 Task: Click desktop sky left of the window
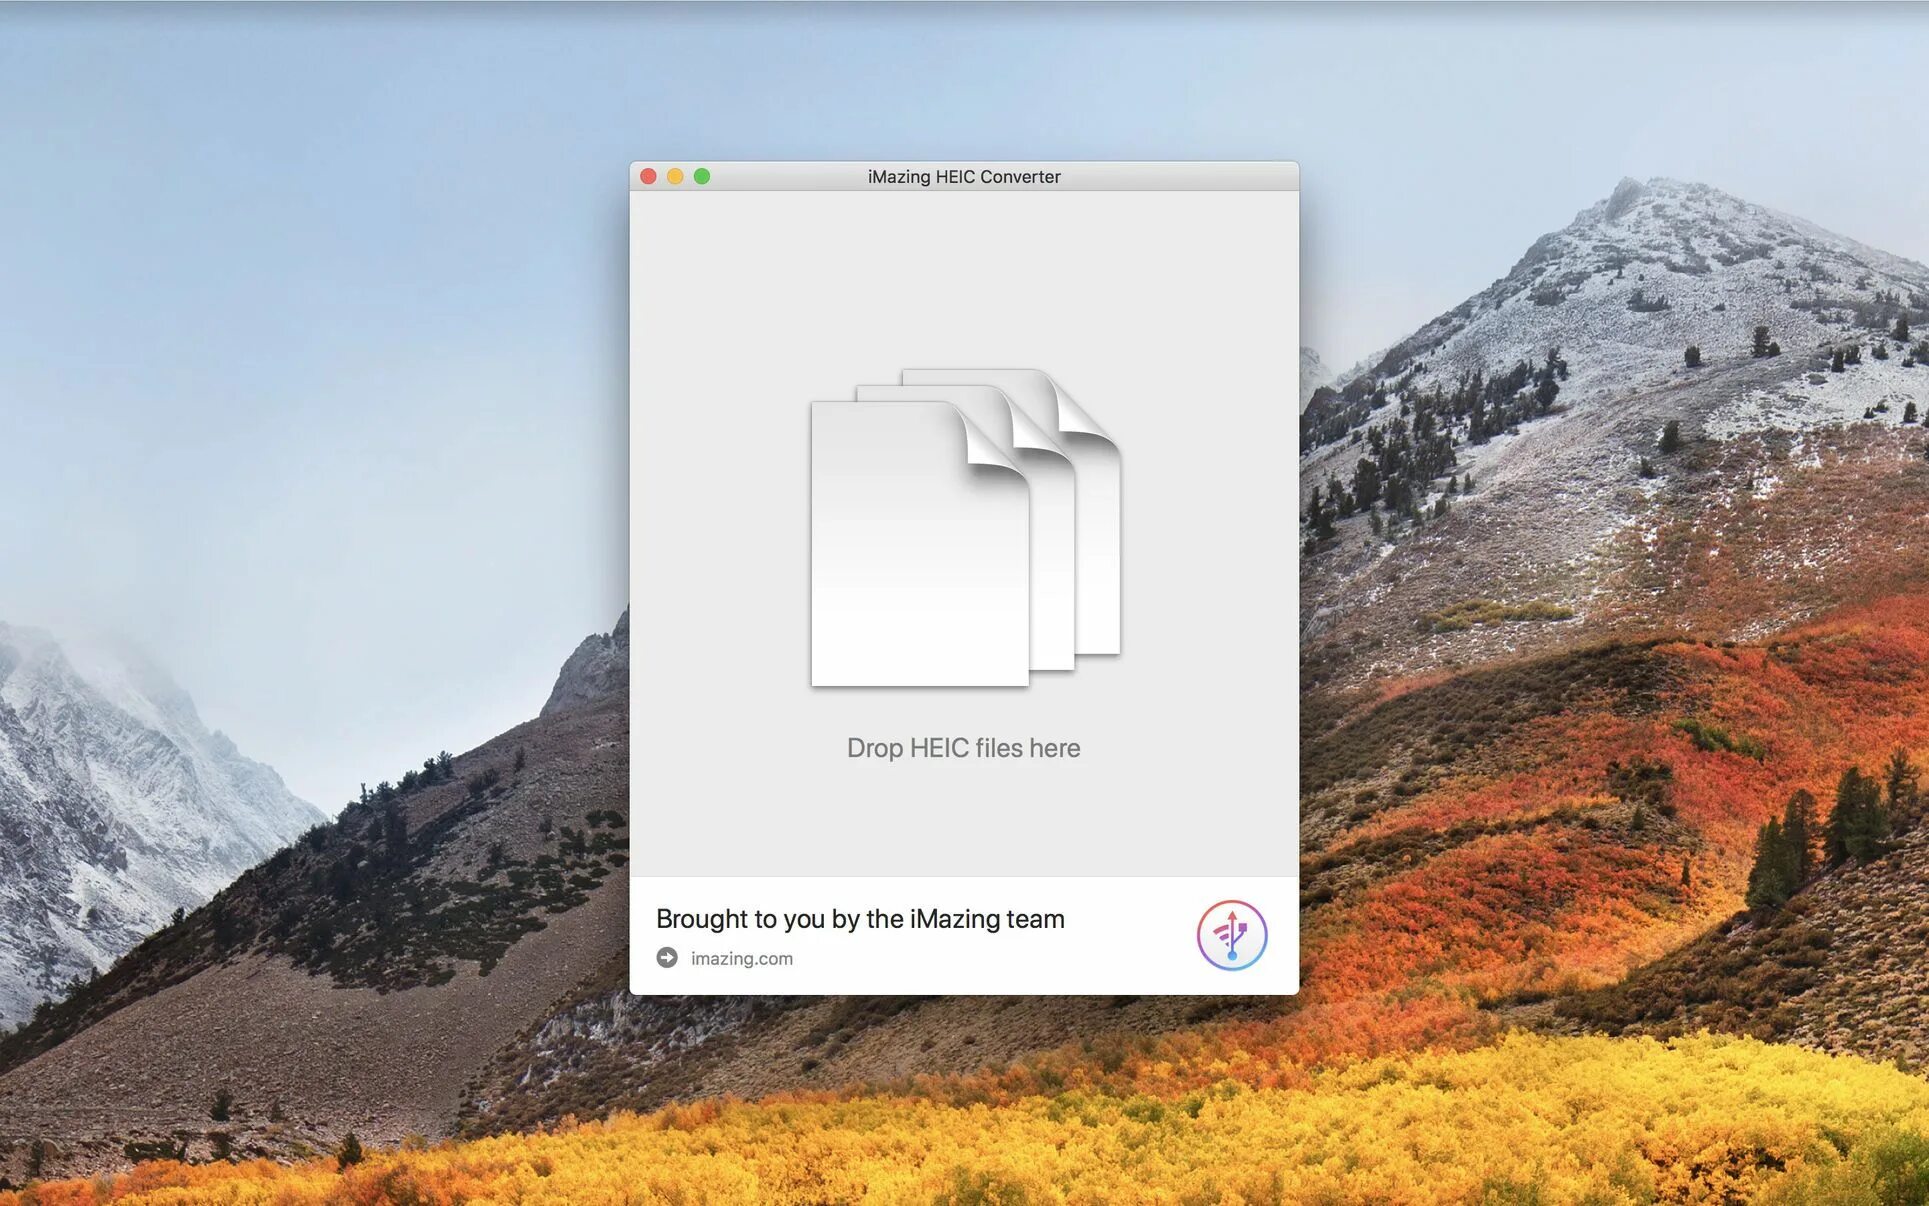[x=300, y=300]
